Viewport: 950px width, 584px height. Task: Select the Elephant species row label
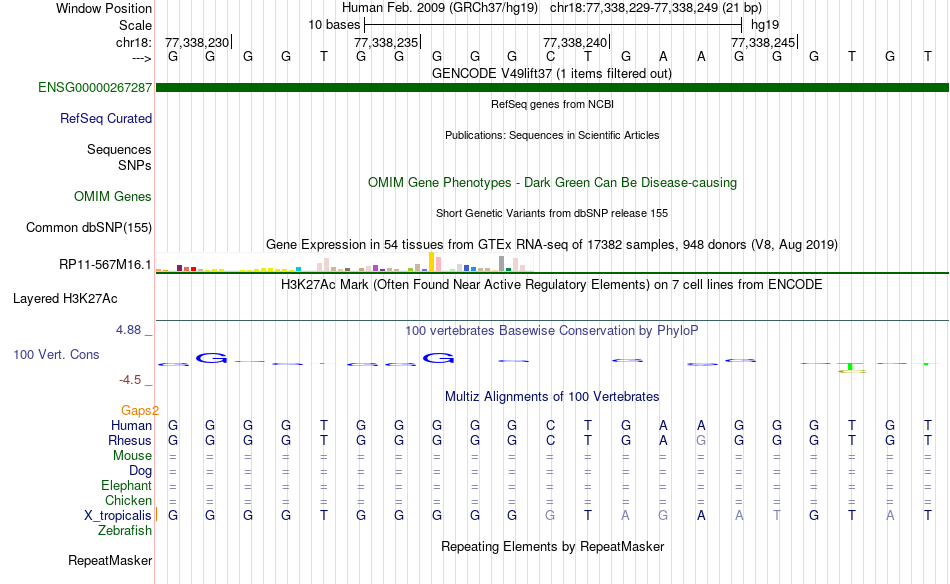click(x=126, y=485)
